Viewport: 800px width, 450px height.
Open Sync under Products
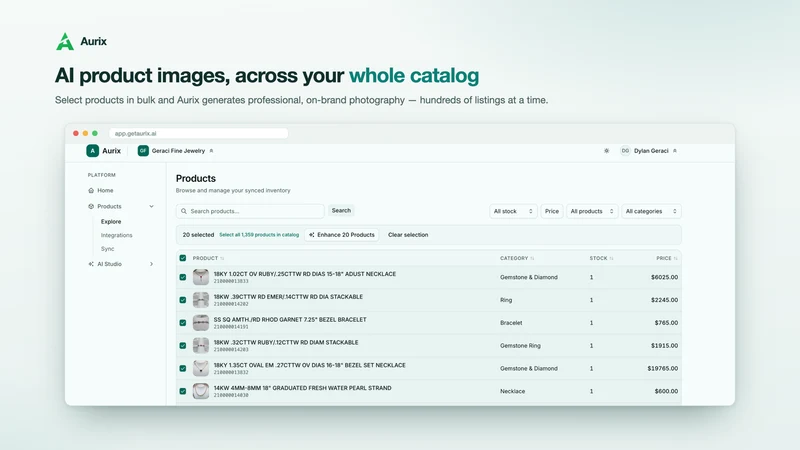tap(107, 249)
